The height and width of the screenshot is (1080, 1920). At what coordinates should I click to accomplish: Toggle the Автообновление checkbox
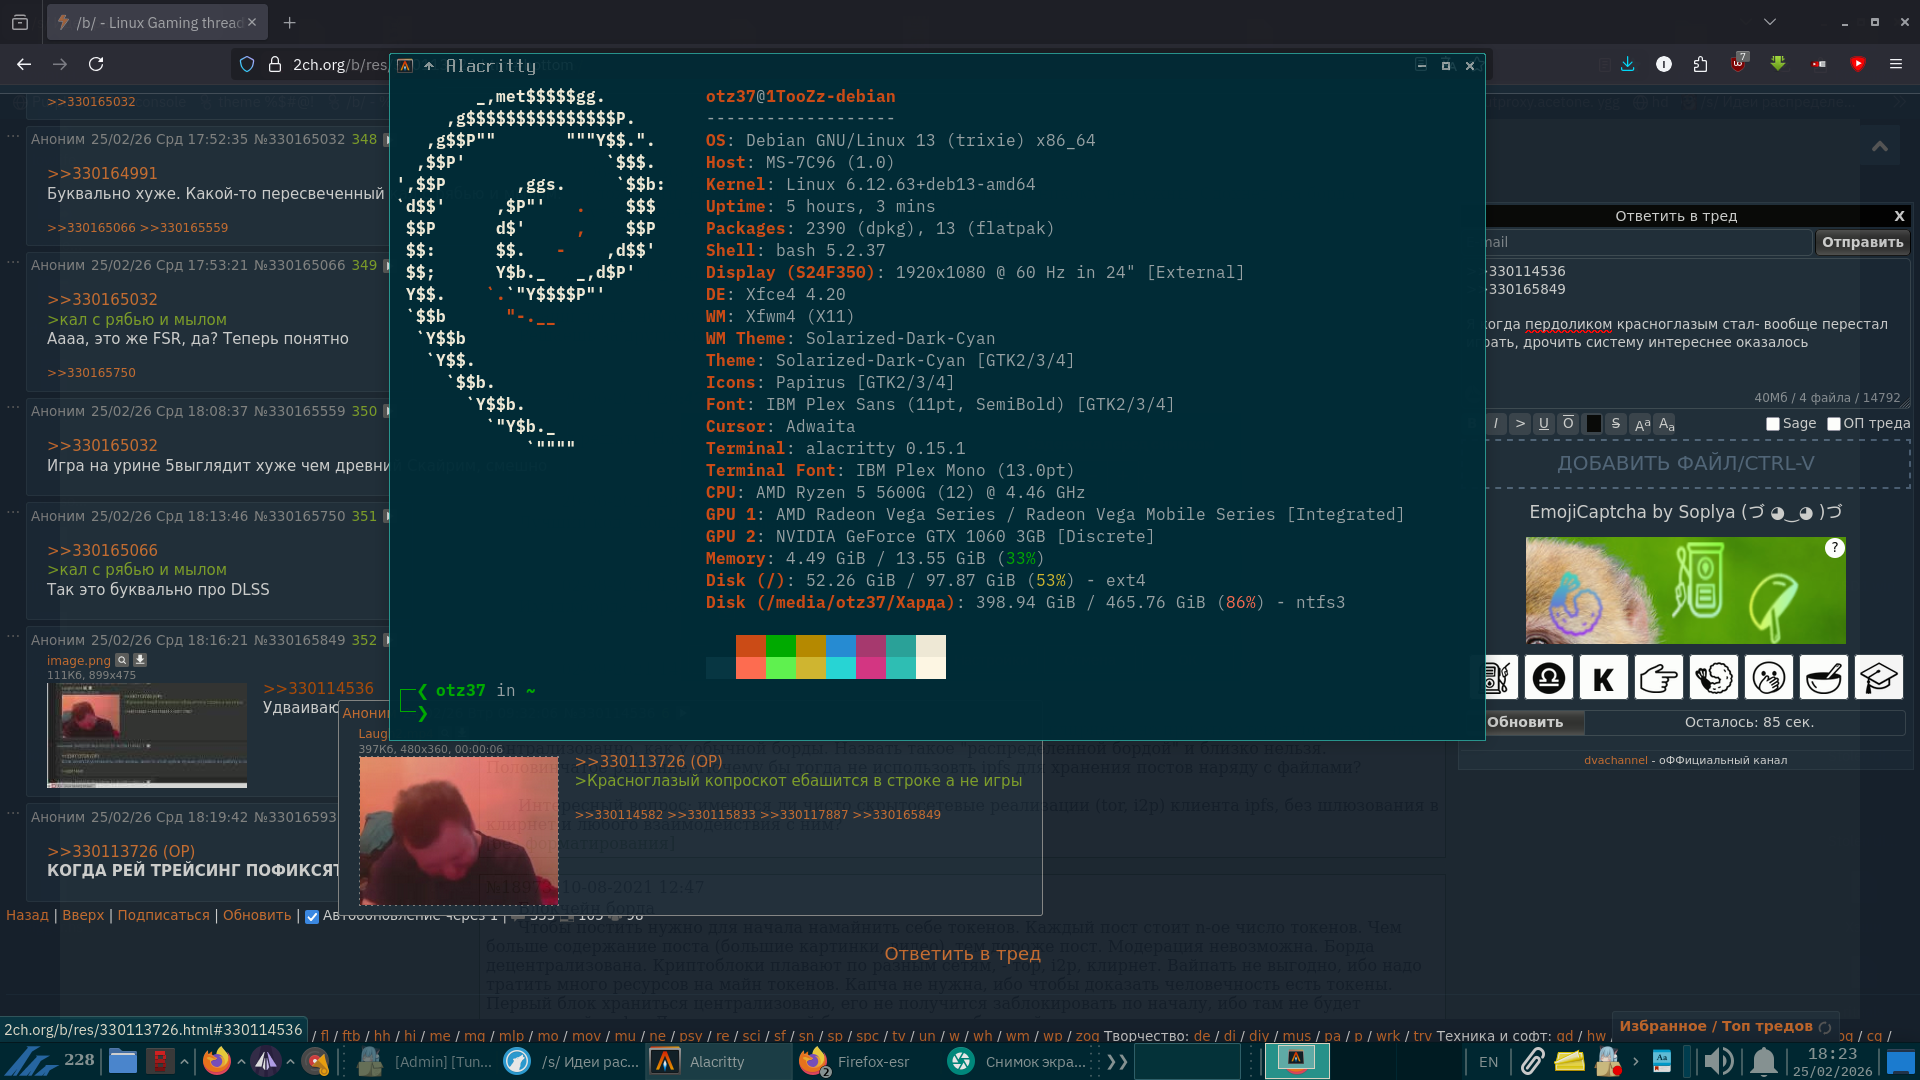(312, 917)
